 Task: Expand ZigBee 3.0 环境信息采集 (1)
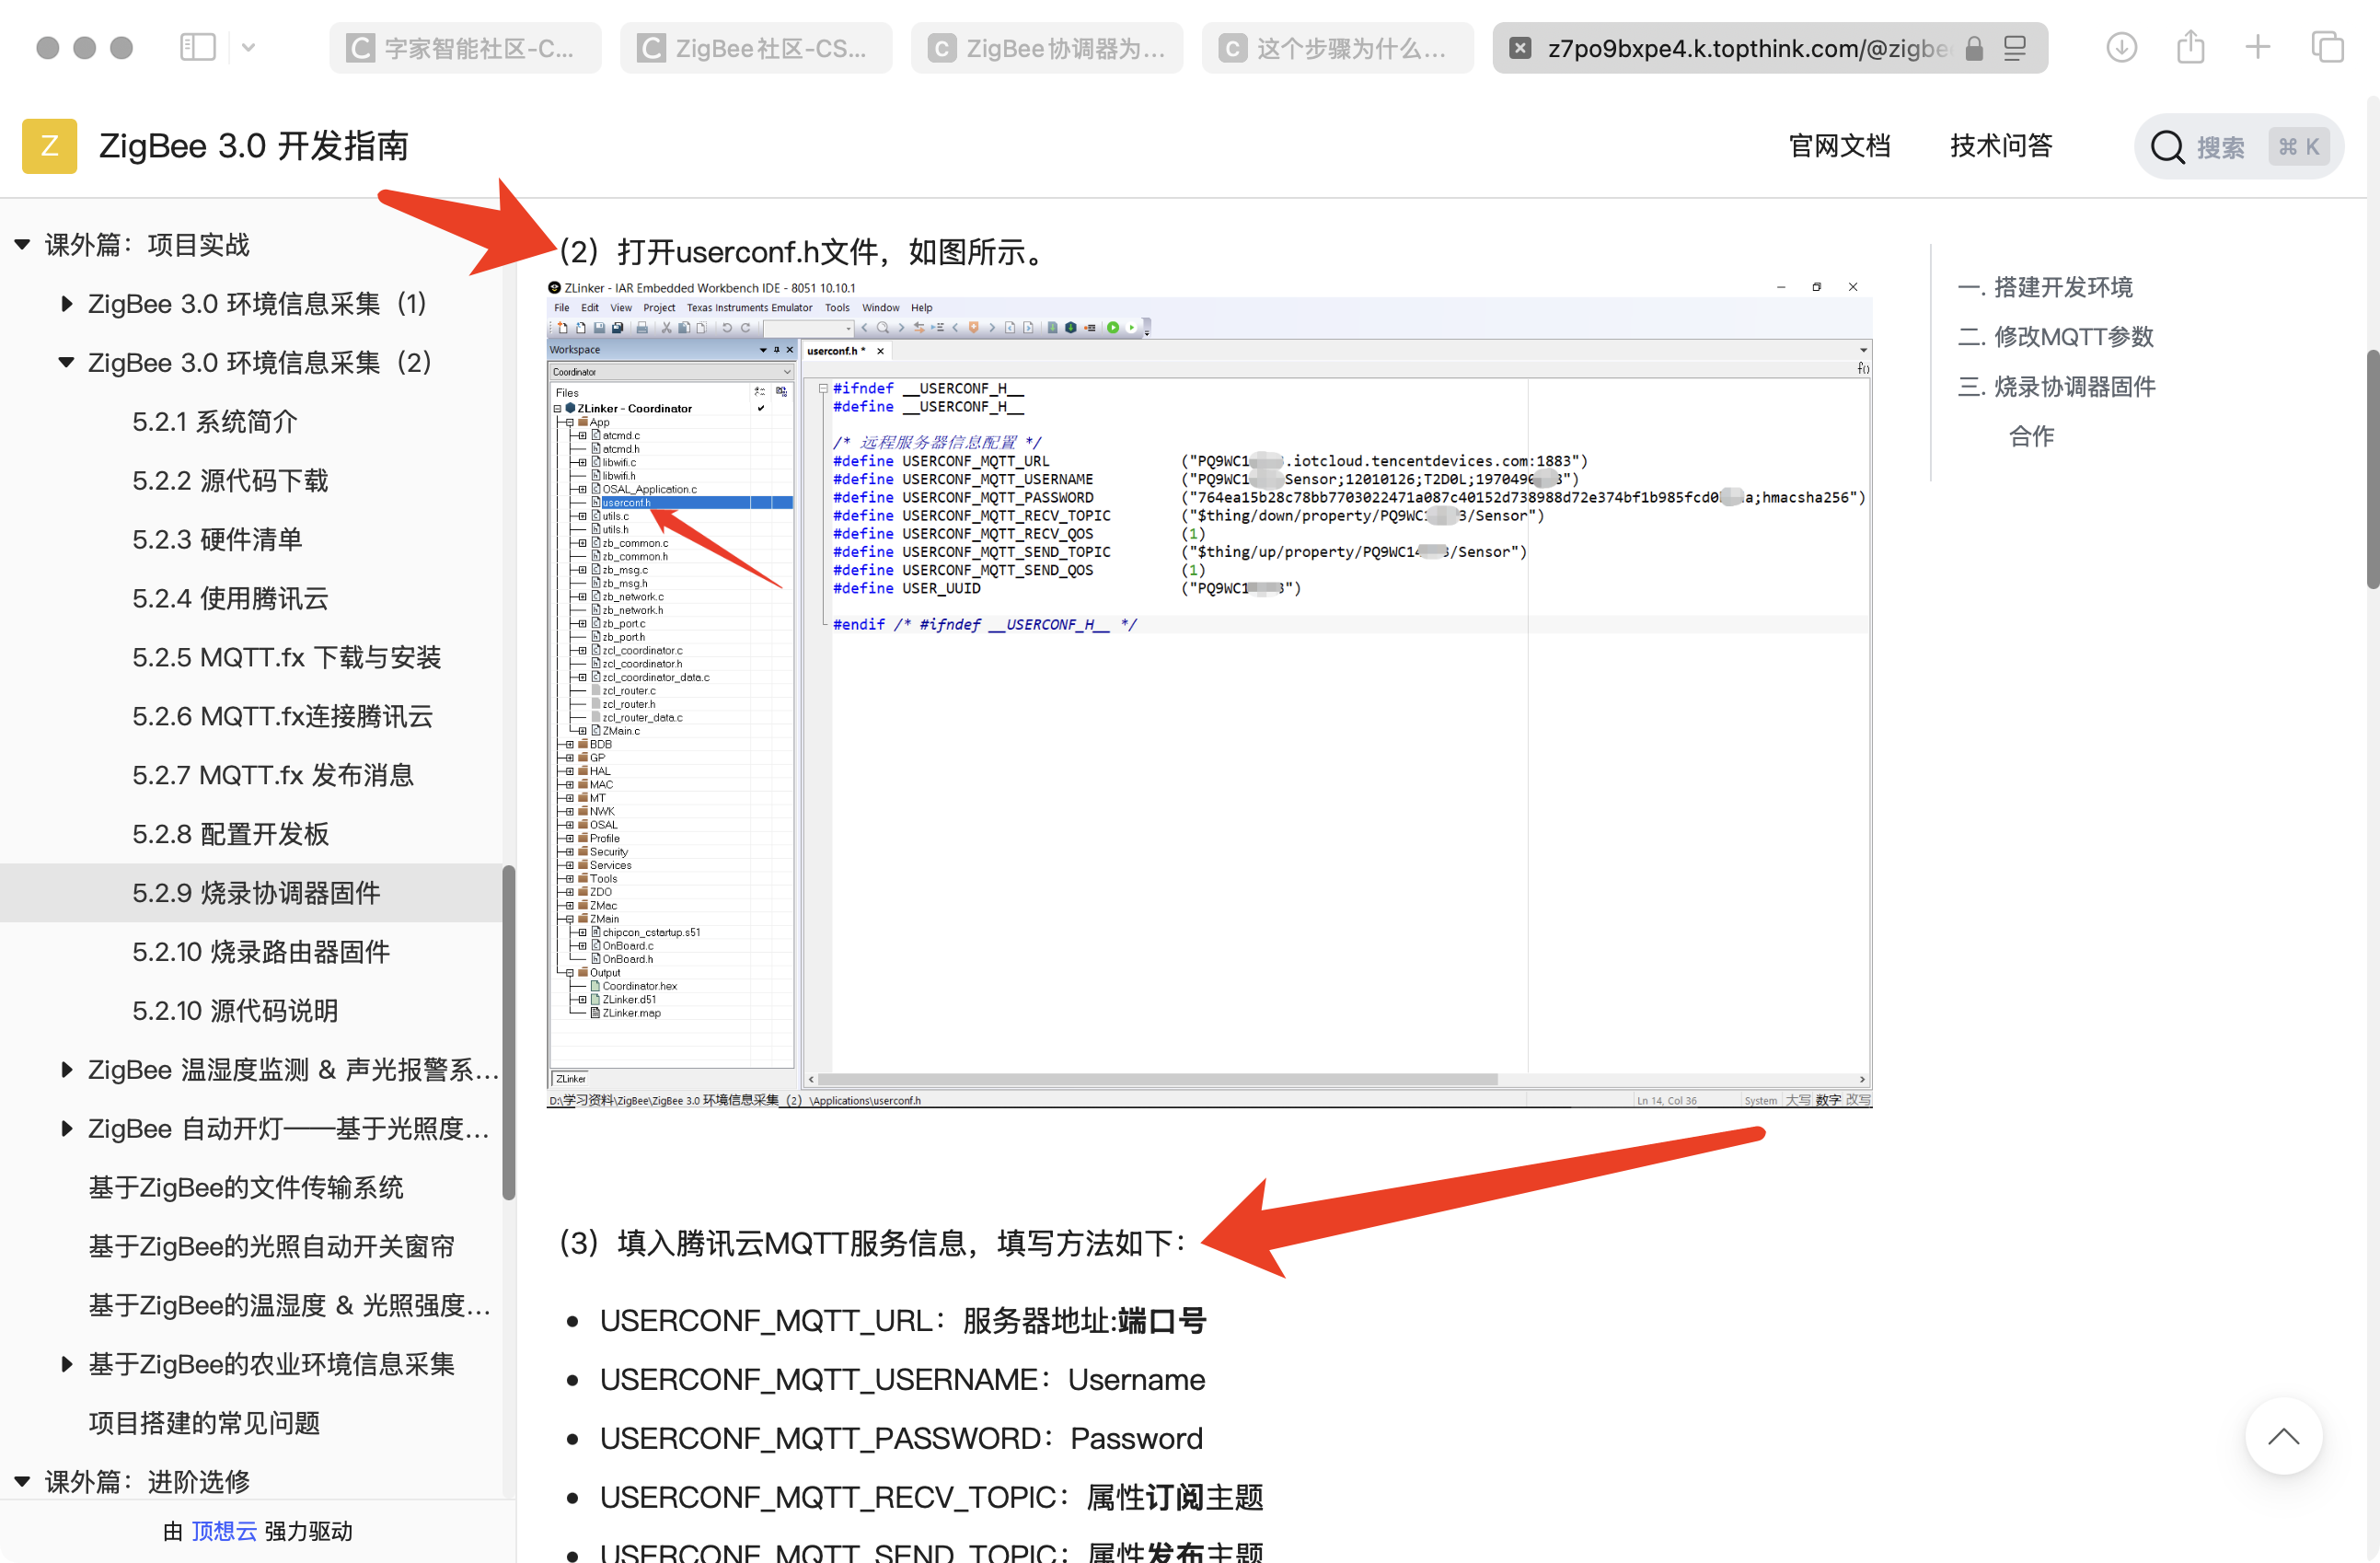[66, 303]
